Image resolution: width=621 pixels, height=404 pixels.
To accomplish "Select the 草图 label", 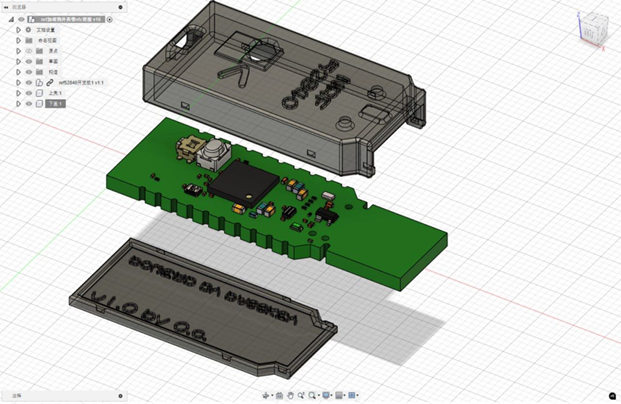I will pos(53,61).
